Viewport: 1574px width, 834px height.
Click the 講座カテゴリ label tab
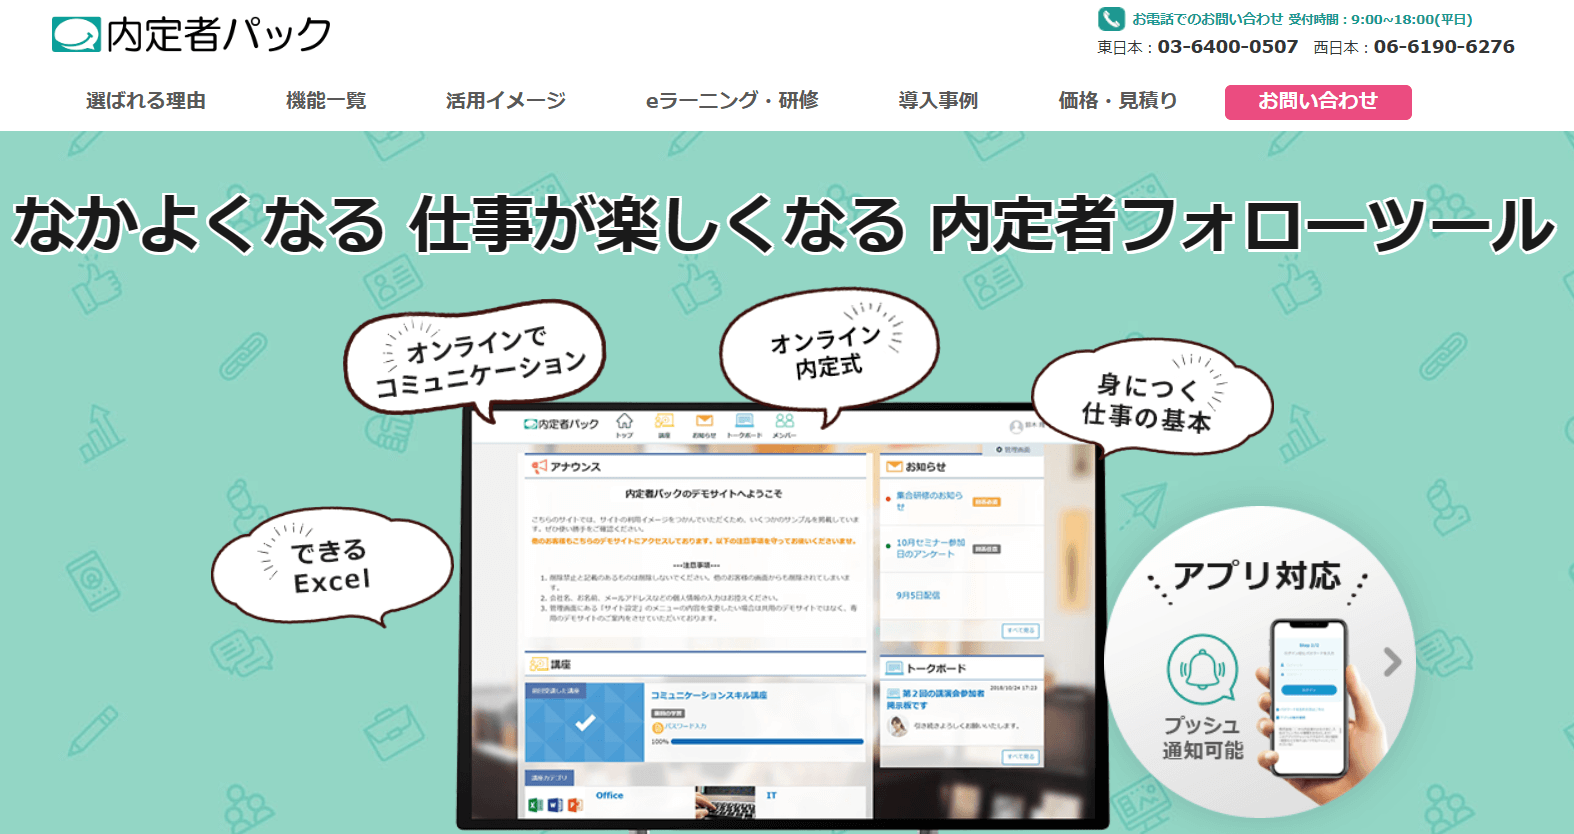click(x=550, y=777)
